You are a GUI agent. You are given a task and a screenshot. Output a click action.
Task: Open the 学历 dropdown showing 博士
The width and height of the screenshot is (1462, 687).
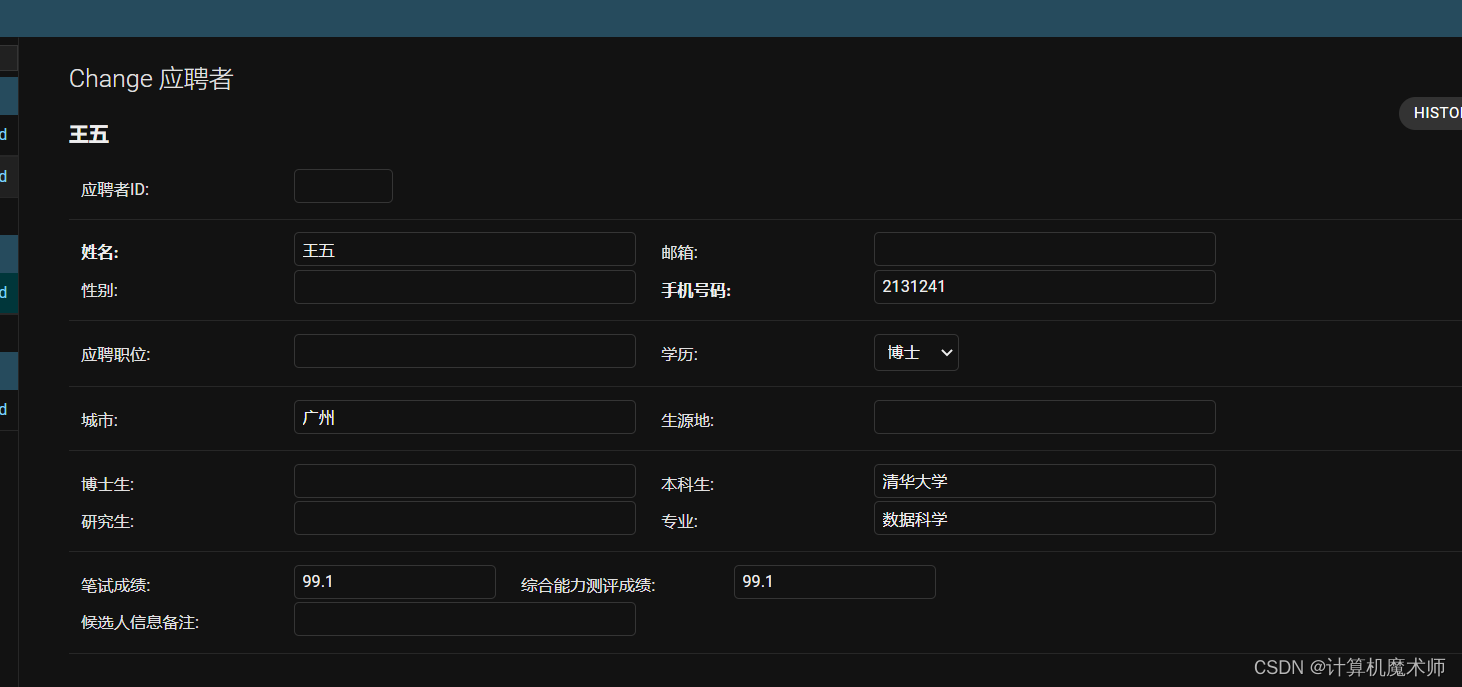point(916,352)
